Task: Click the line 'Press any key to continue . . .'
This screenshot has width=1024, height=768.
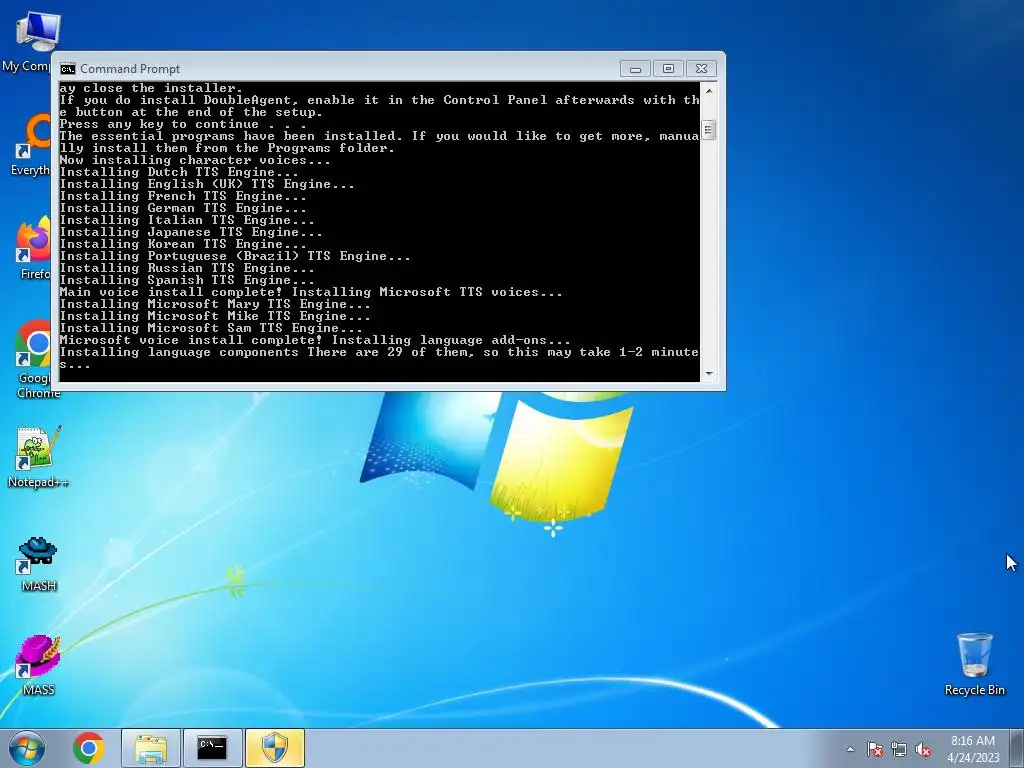Action: pos(183,124)
